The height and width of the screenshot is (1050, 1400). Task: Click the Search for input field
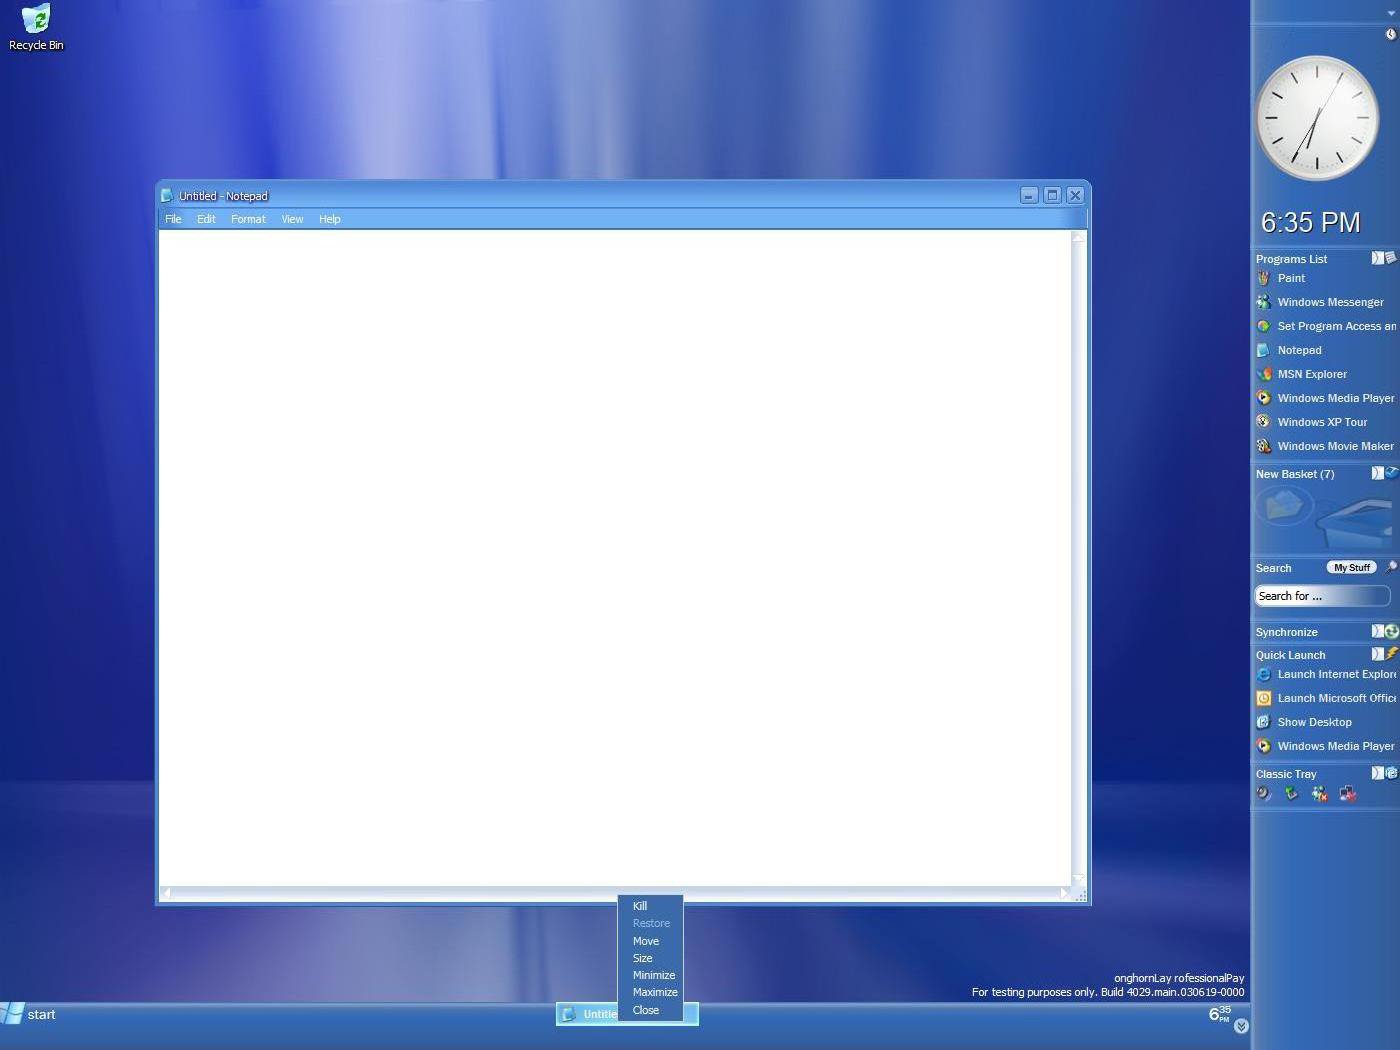coord(1321,596)
